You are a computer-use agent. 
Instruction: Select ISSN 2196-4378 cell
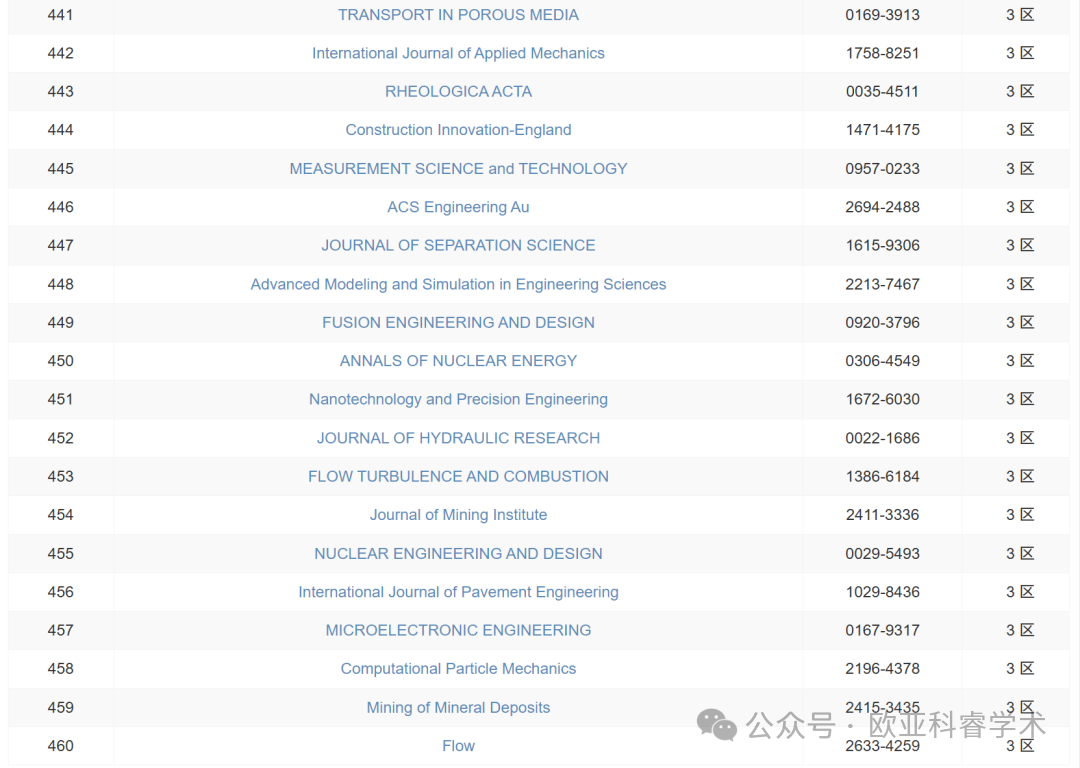882,668
